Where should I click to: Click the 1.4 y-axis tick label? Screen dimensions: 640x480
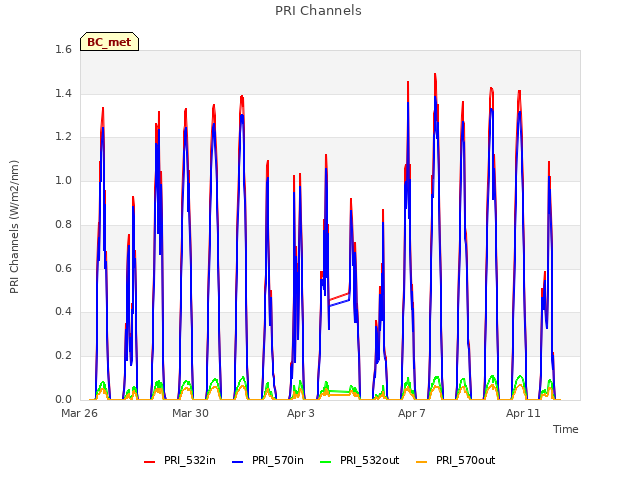(63, 93)
